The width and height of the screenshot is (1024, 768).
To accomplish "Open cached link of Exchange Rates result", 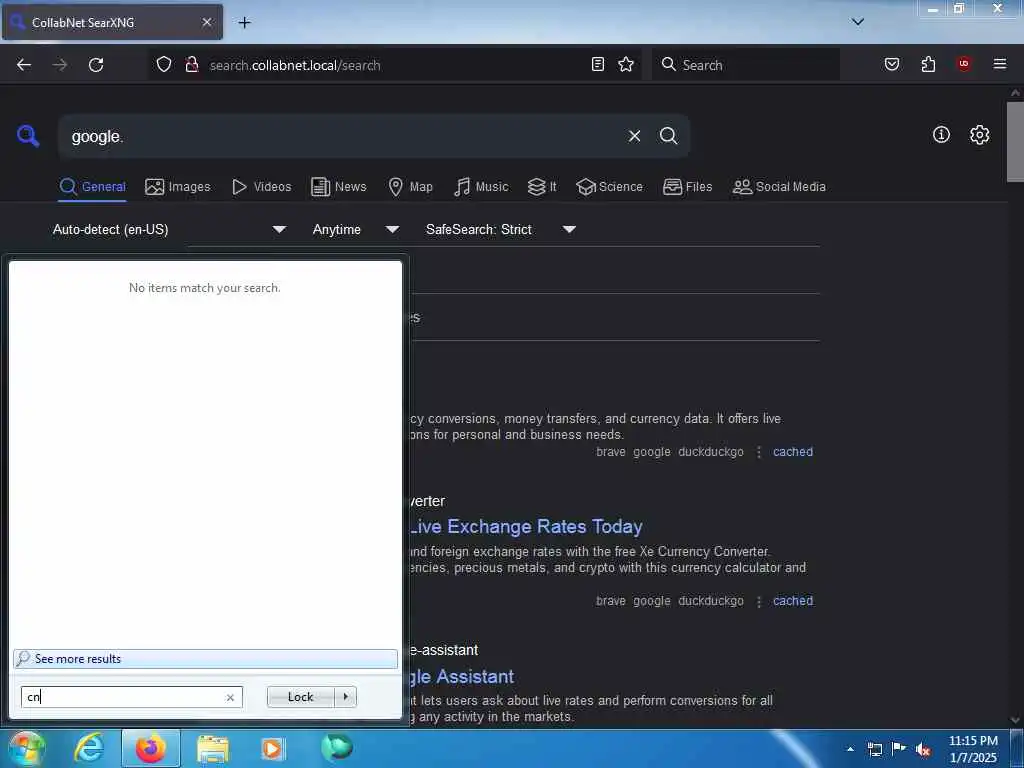I will [x=793, y=601].
